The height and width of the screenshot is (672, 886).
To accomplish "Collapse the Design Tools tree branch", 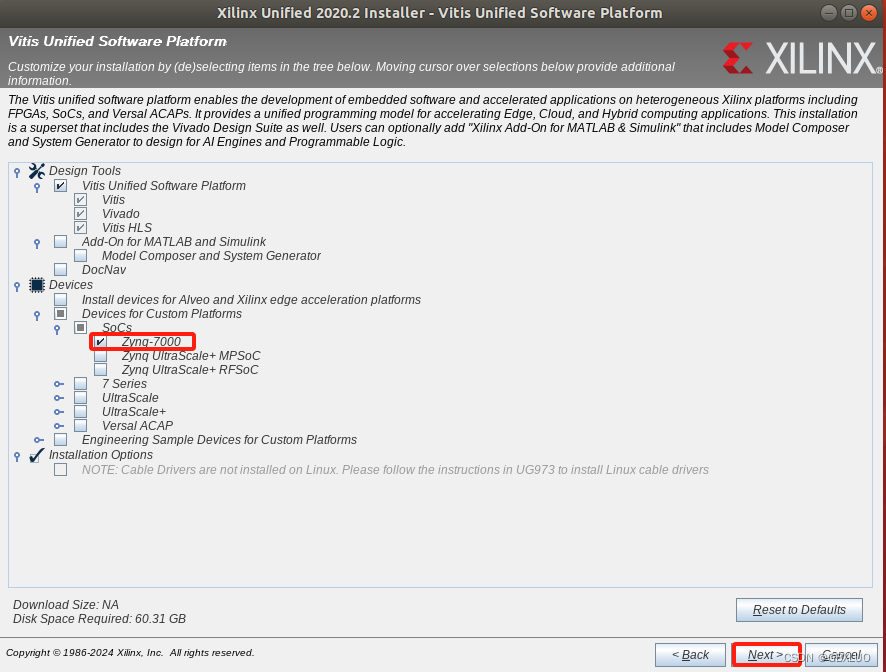I will [16, 170].
